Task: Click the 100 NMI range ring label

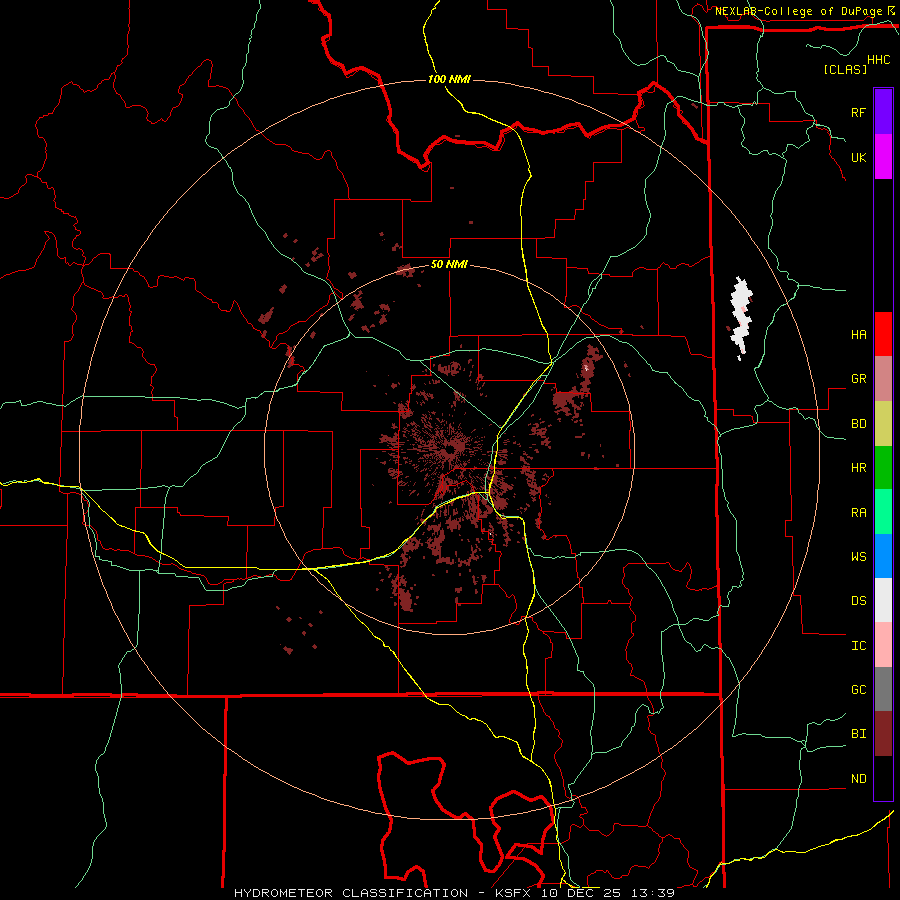Action: point(449,79)
